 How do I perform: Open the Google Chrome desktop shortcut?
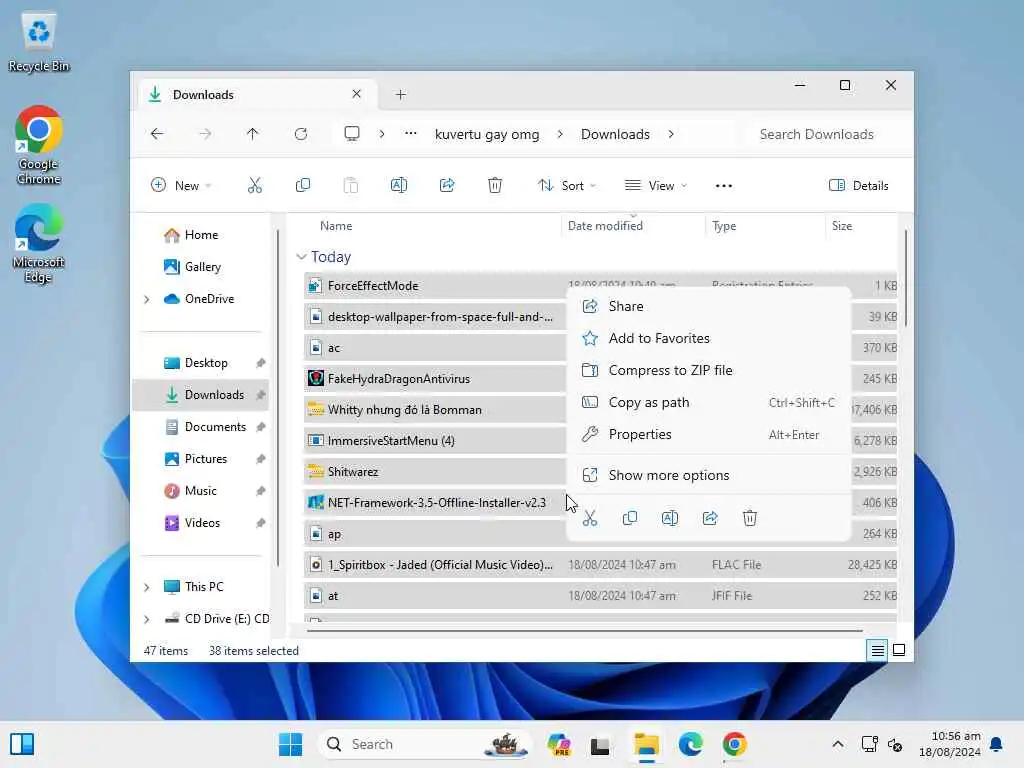39,145
